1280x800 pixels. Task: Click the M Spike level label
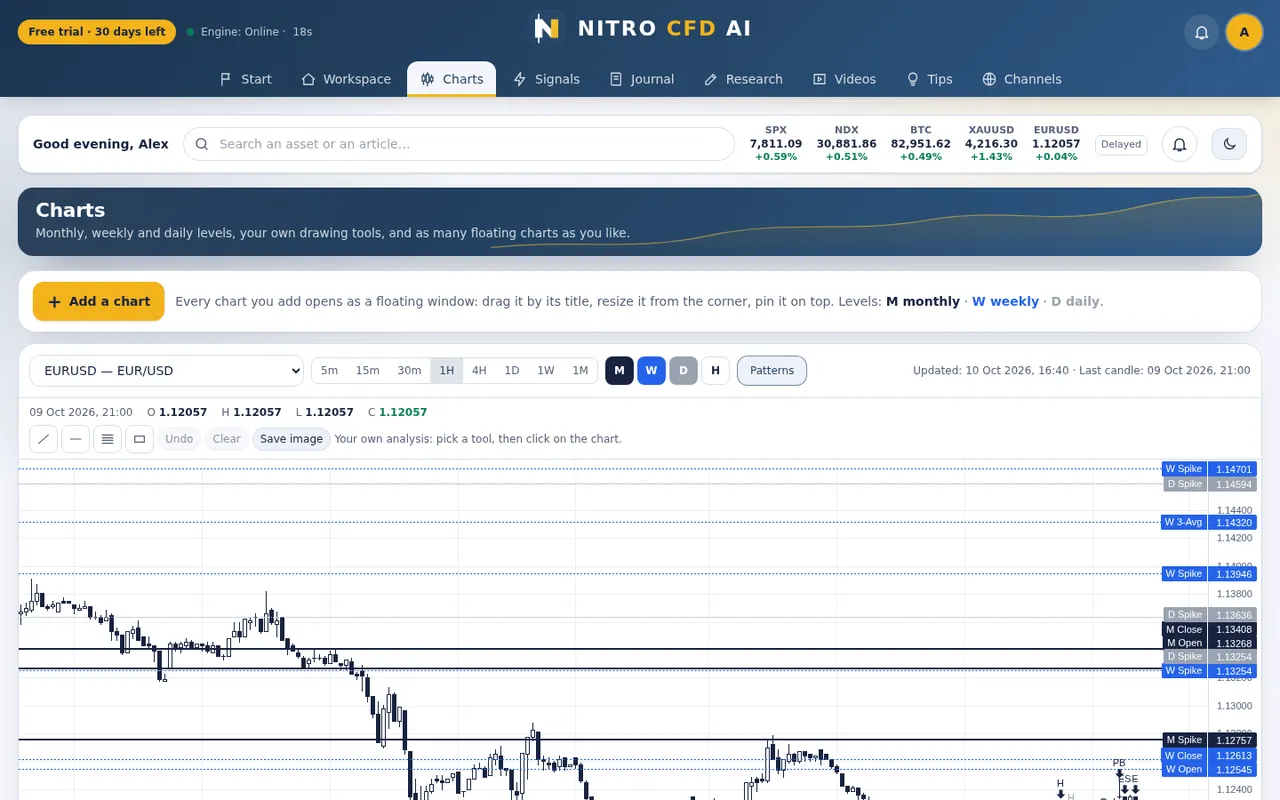pyautogui.click(x=1184, y=740)
